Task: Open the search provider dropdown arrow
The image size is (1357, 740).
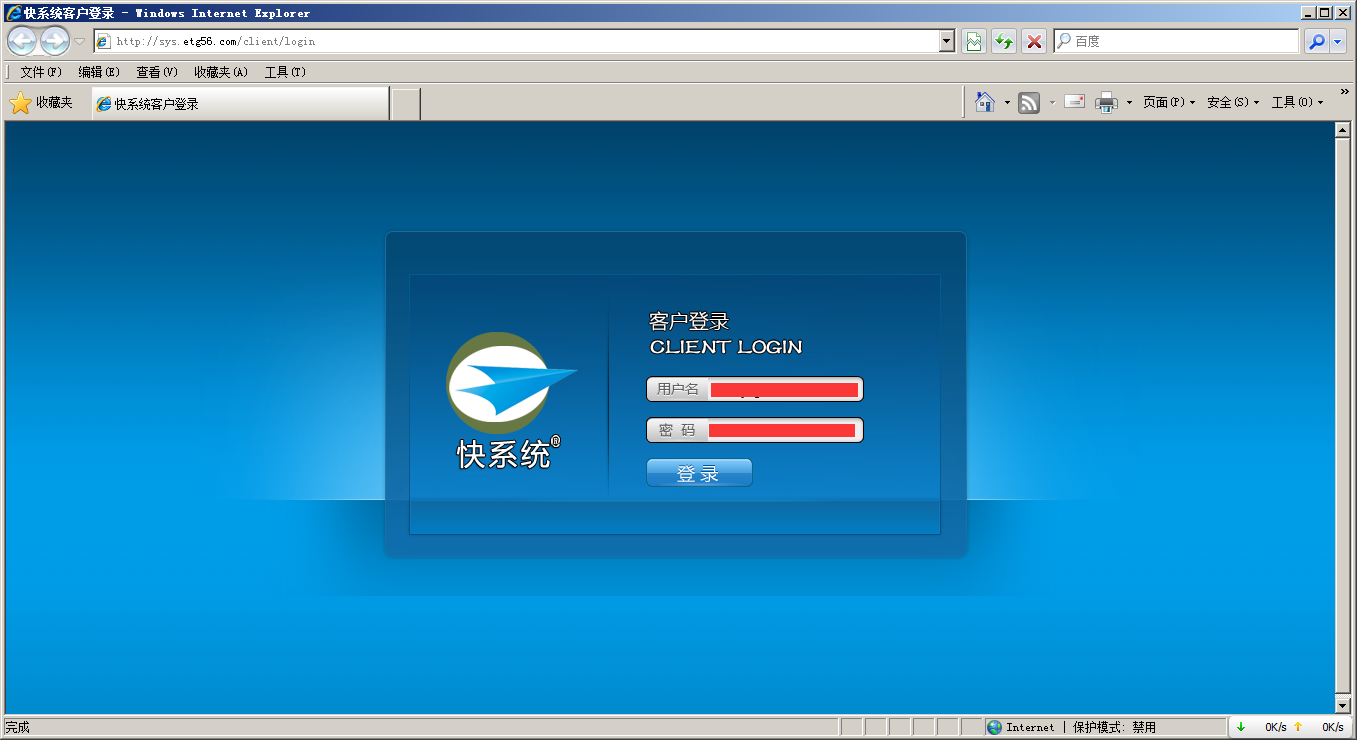Action: (1338, 41)
